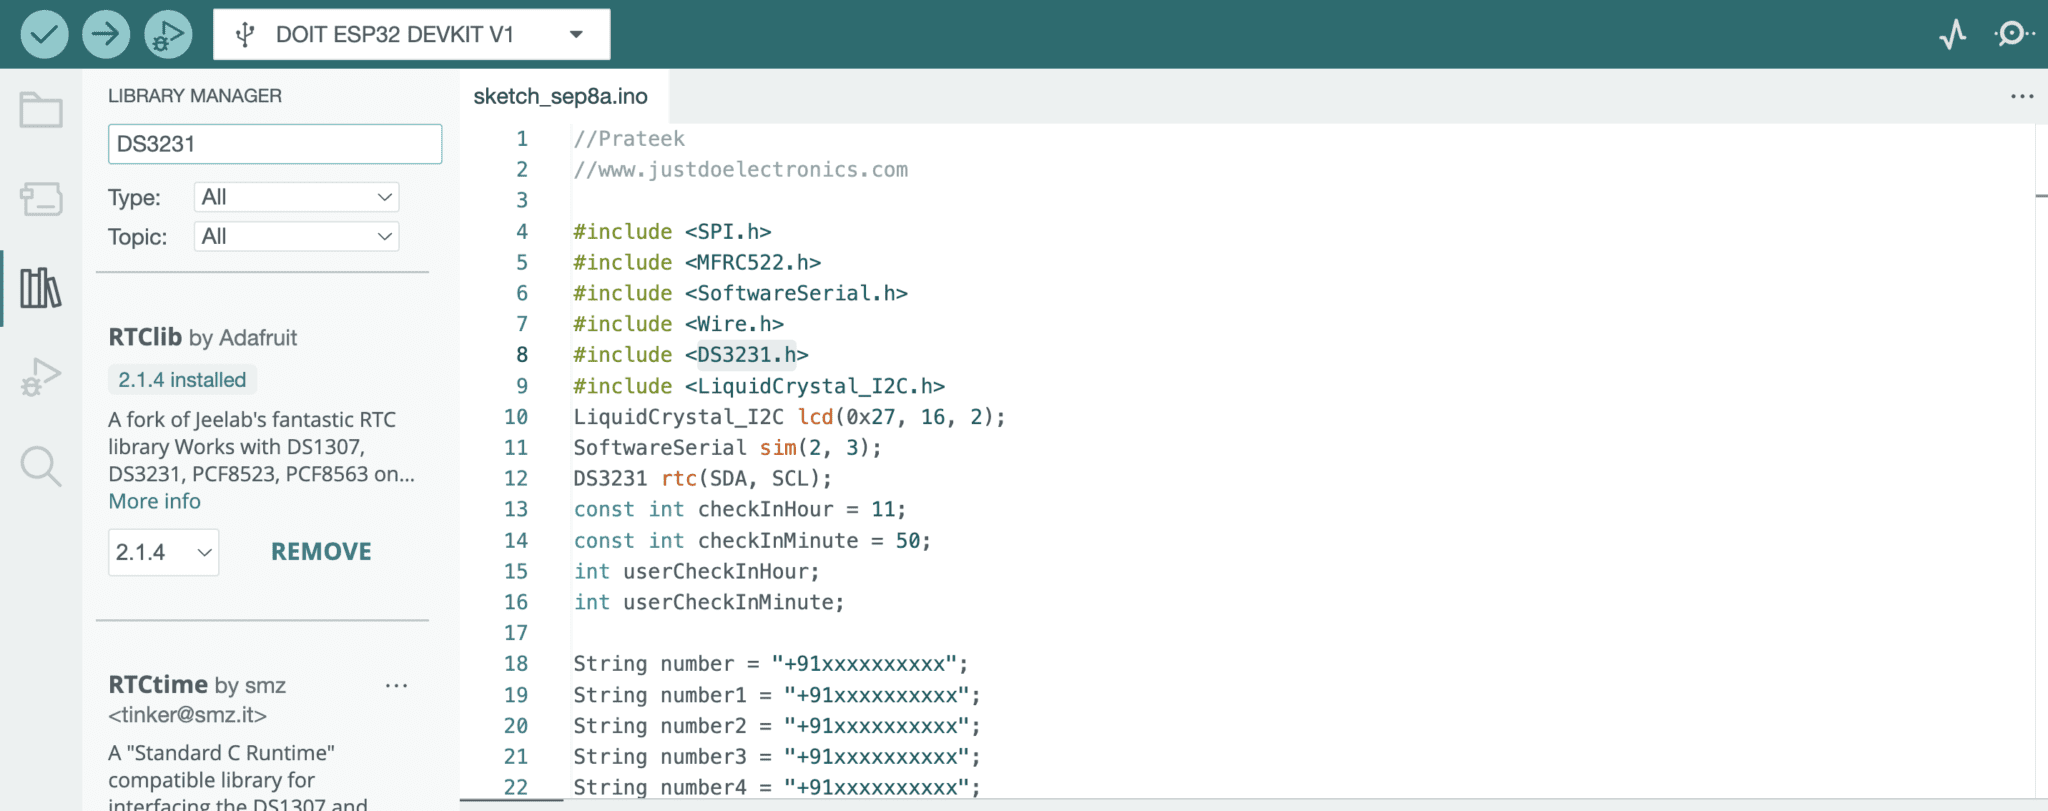The width and height of the screenshot is (2048, 811).
Task: Open More info link for RTClib
Action: pyautogui.click(x=154, y=502)
